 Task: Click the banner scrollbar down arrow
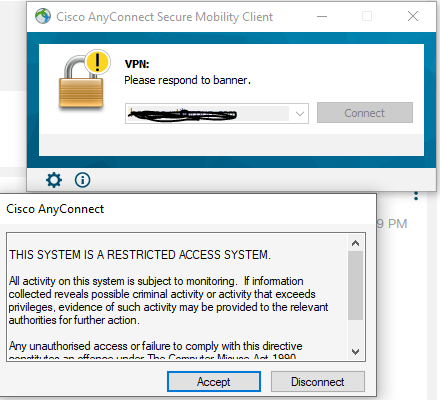click(x=355, y=352)
